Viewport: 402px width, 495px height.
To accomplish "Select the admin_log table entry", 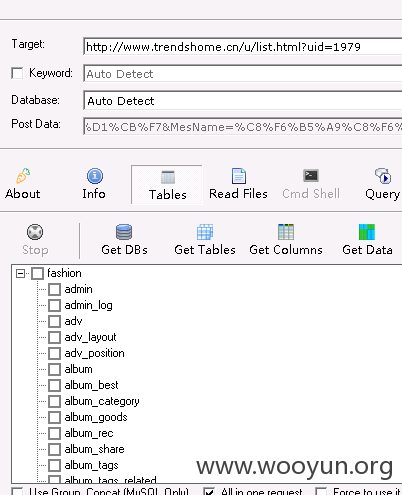I will [88, 305].
